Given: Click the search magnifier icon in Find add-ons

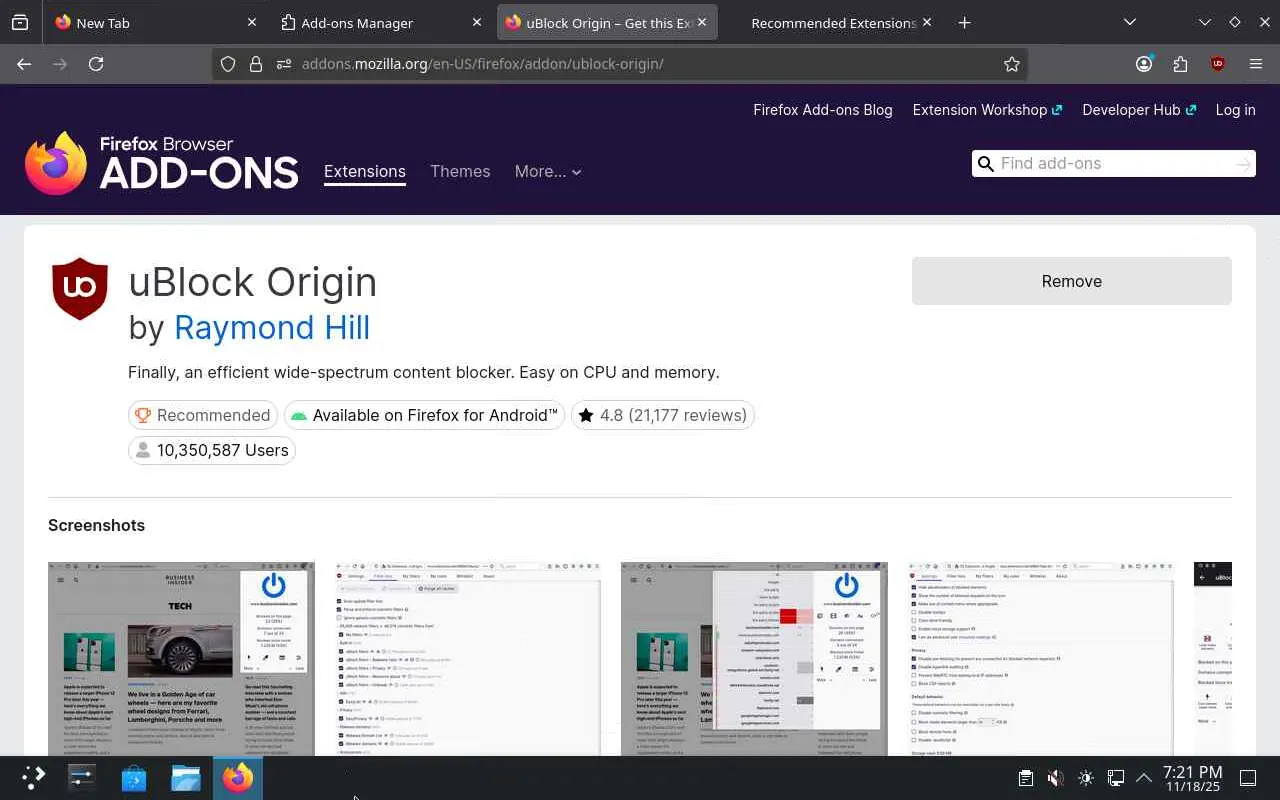Looking at the screenshot, I should 986,164.
